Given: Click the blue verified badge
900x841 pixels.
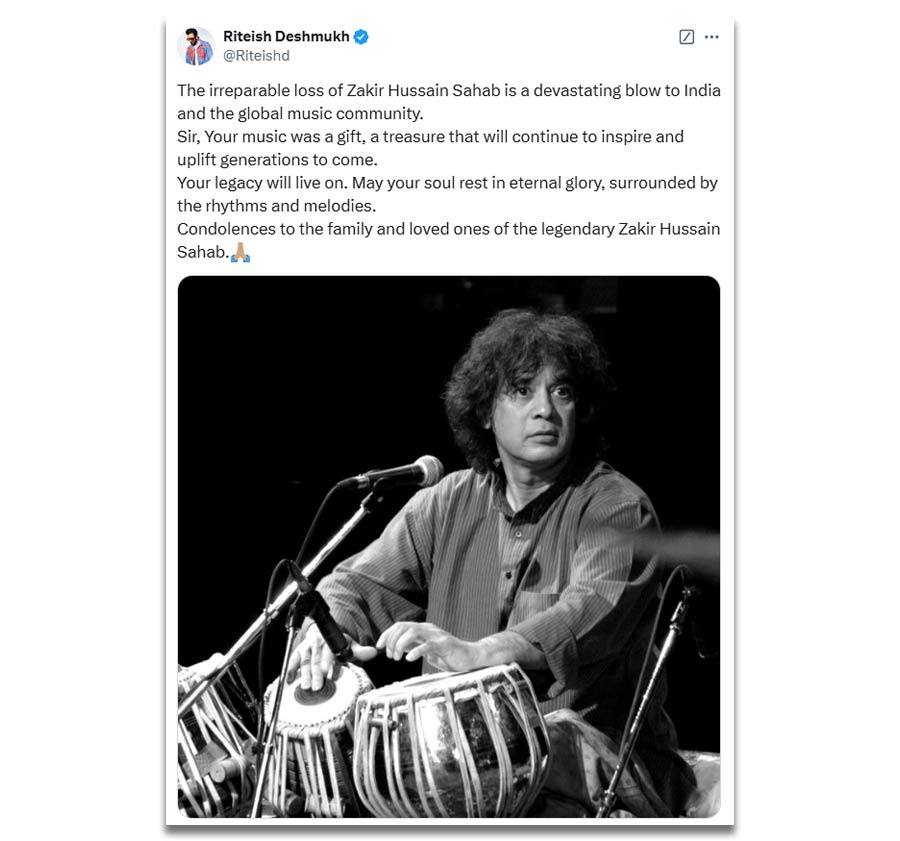Looking at the screenshot, I should tap(361, 37).
